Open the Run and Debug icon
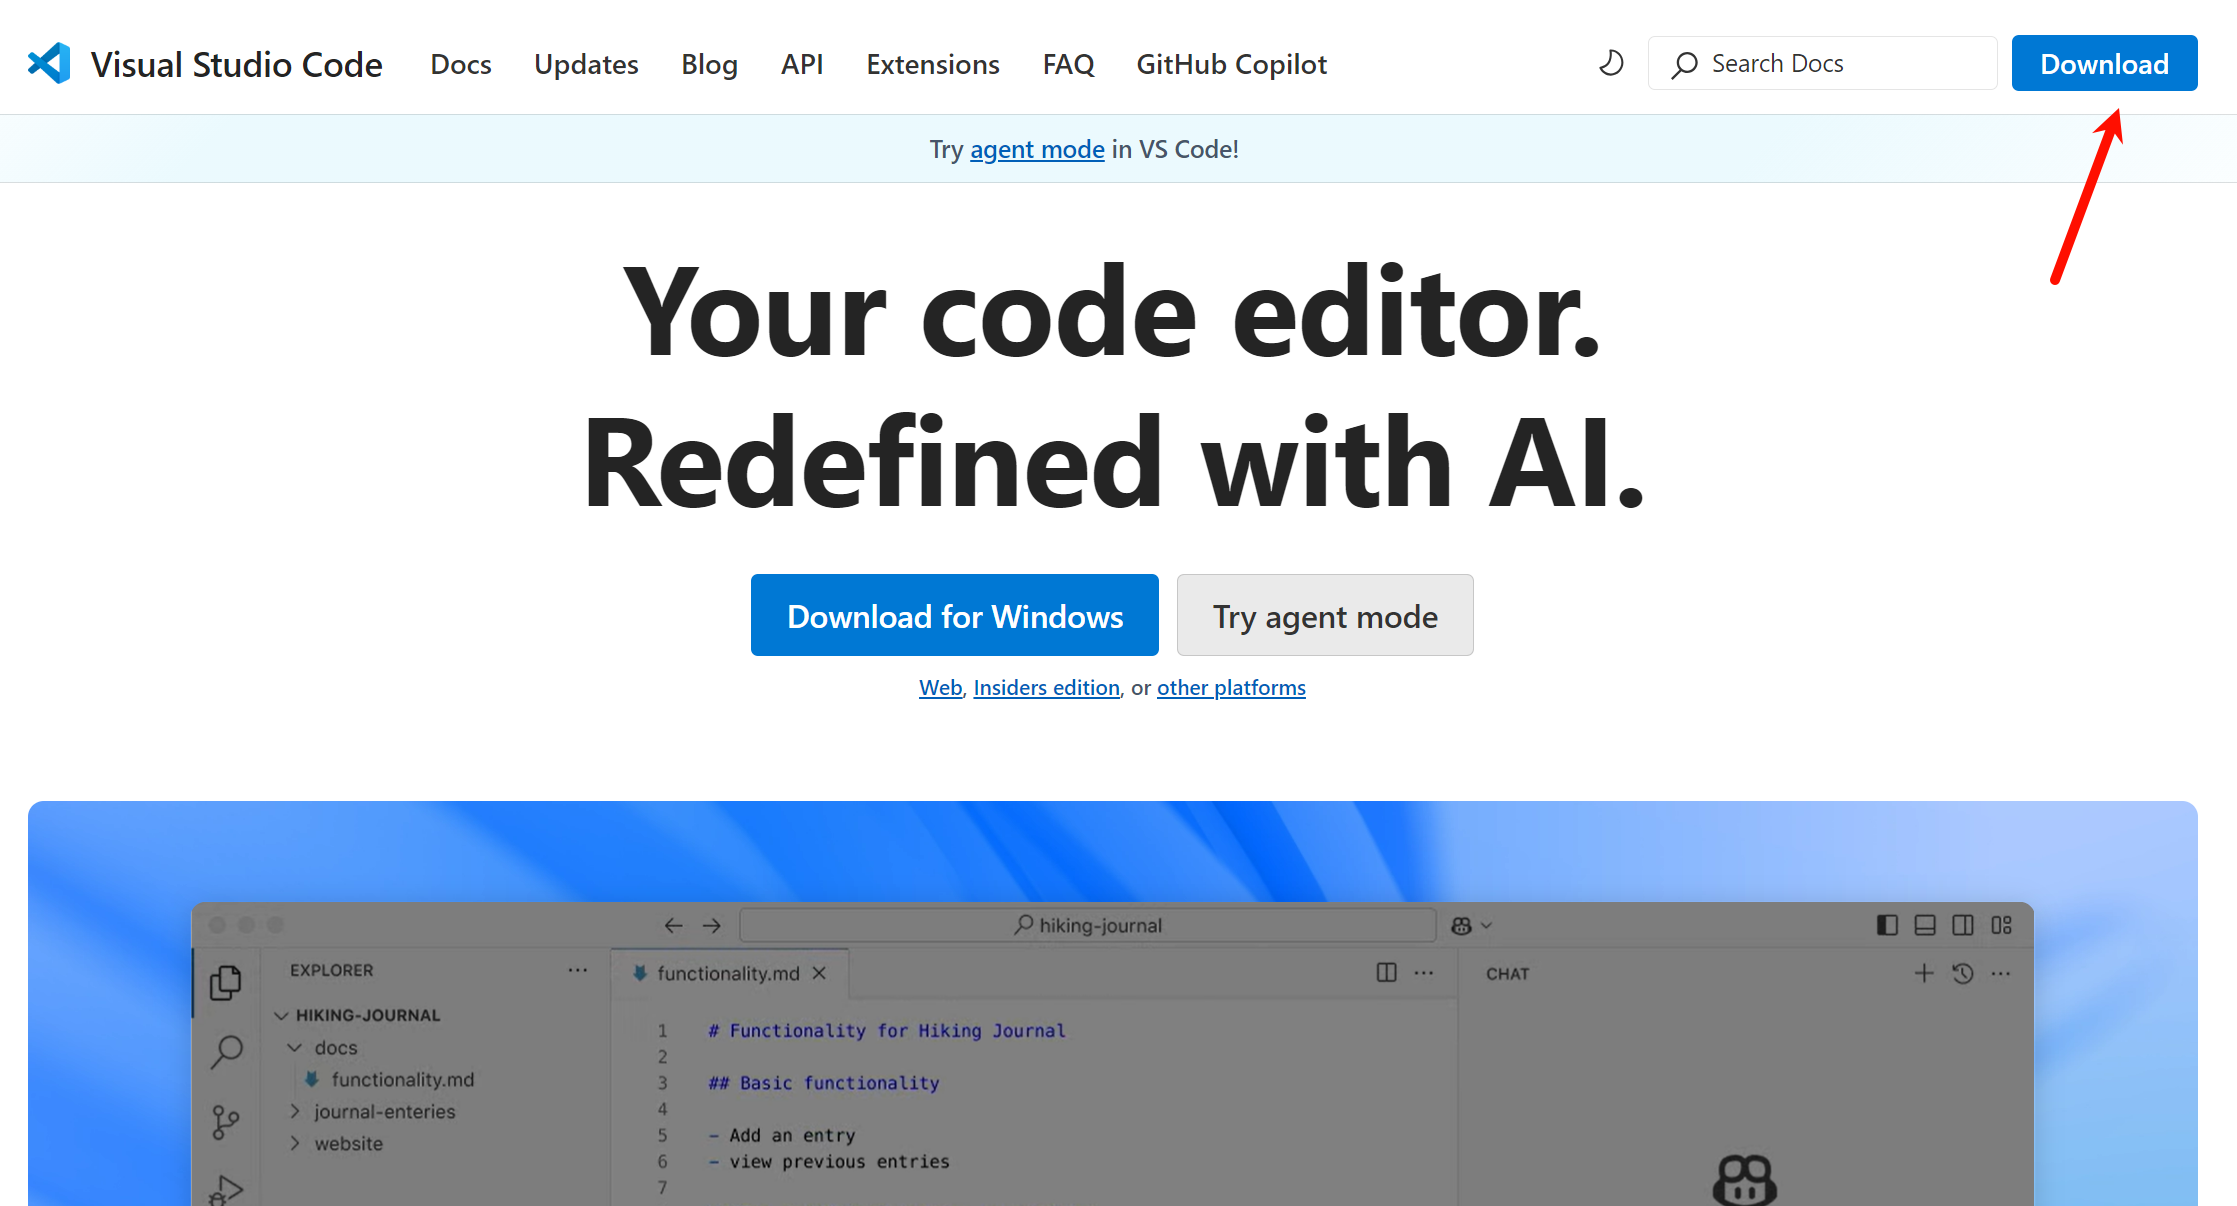The image size is (2237, 1206). click(227, 1190)
